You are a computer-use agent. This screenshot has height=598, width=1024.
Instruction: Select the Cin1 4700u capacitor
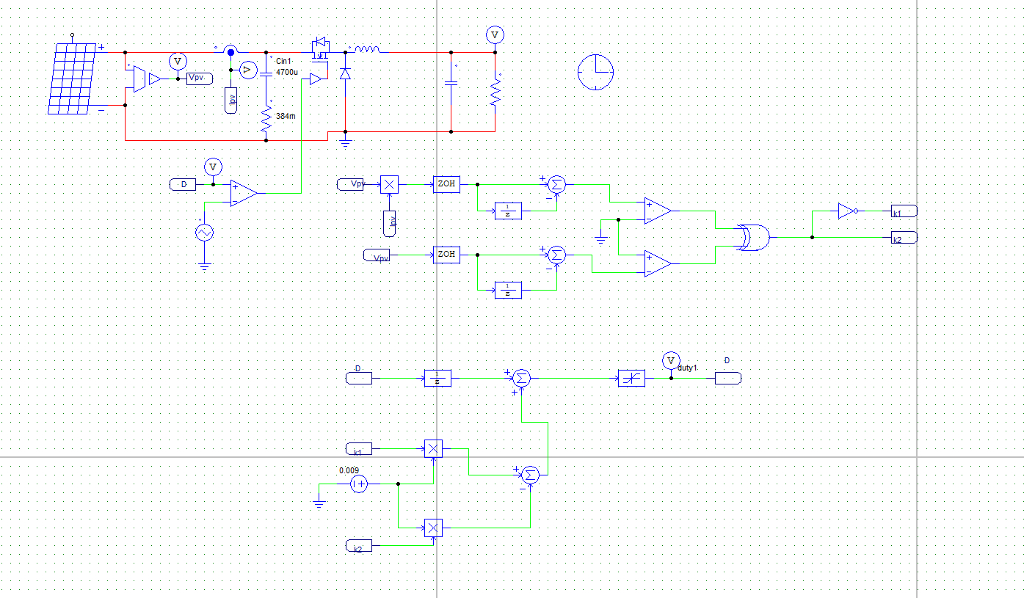(266, 75)
